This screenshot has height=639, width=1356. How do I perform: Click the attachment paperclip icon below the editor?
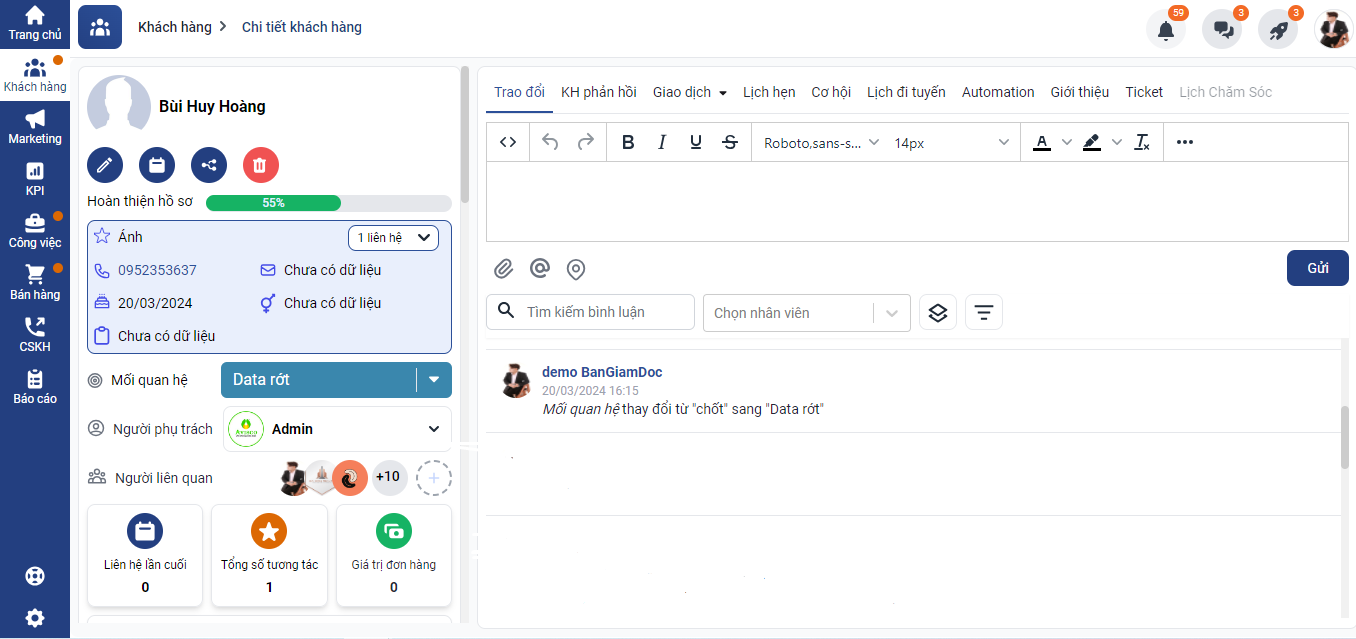coord(503,268)
